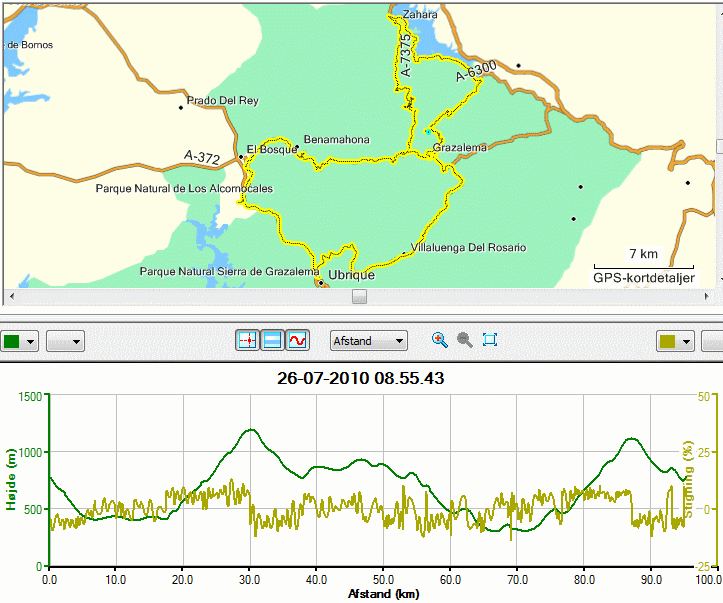Click the Zahara label on the map
723x603 pixels.
(420, 15)
